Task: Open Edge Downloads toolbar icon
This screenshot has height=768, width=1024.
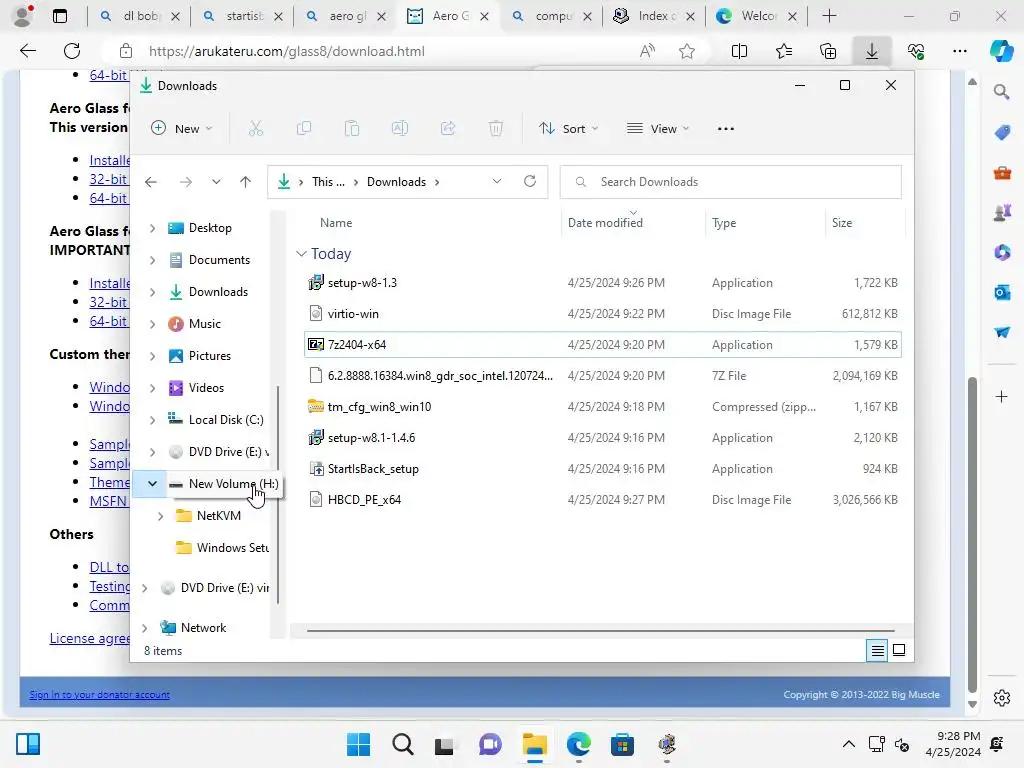Action: [872, 51]
